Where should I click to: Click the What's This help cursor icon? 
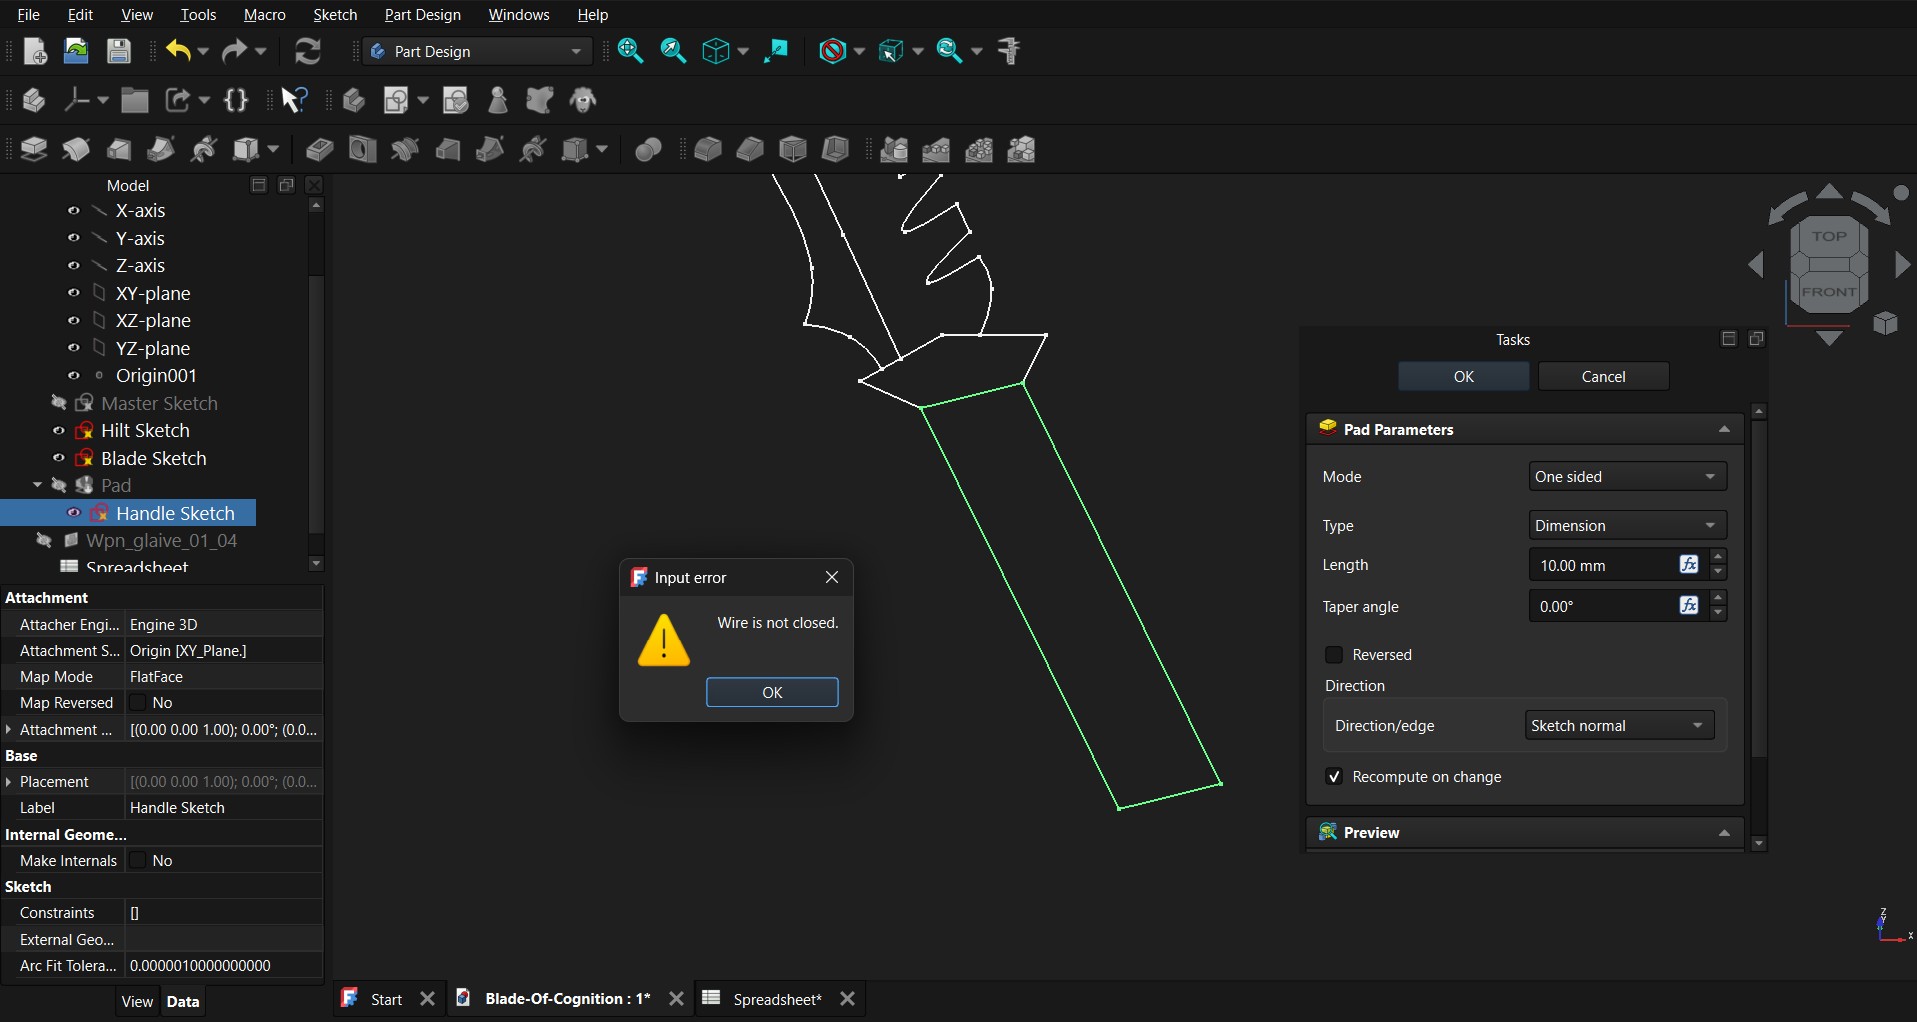294,100
